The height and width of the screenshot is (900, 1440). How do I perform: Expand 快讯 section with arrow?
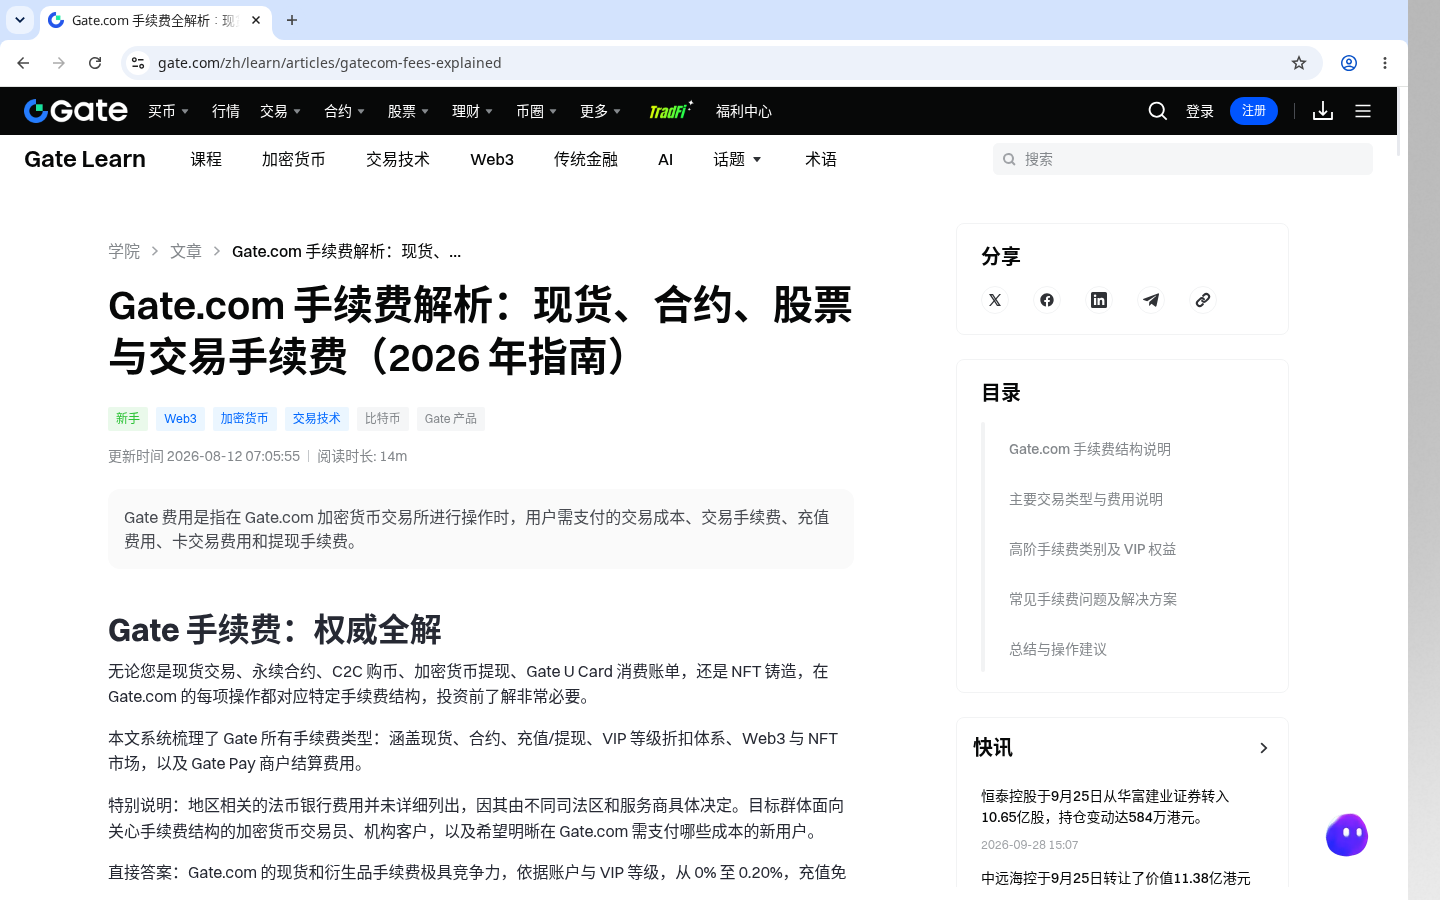tap(1264, 748)
